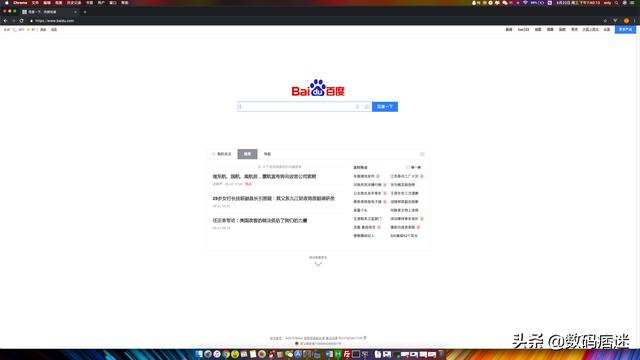The image size is (640, 360).
Task: Click the extension icon beside the star
Action: (615, 21)
